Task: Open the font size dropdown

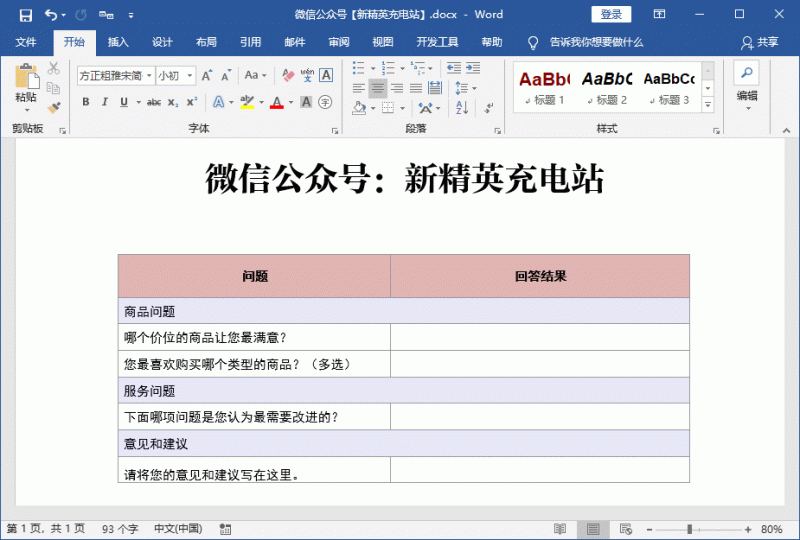Action: 190,76
